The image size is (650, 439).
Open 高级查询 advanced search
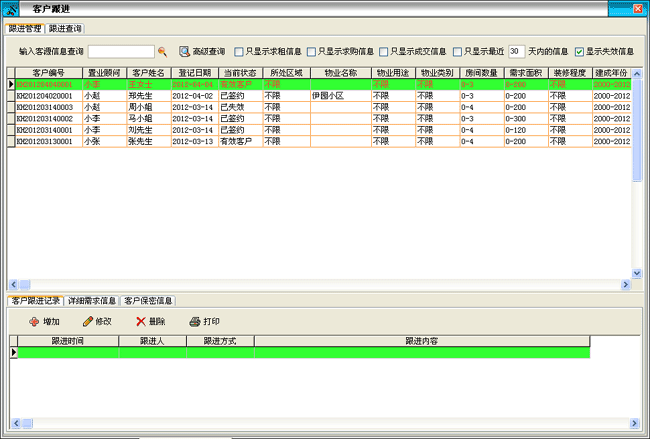pyautogui.click(x=184, y=51)
